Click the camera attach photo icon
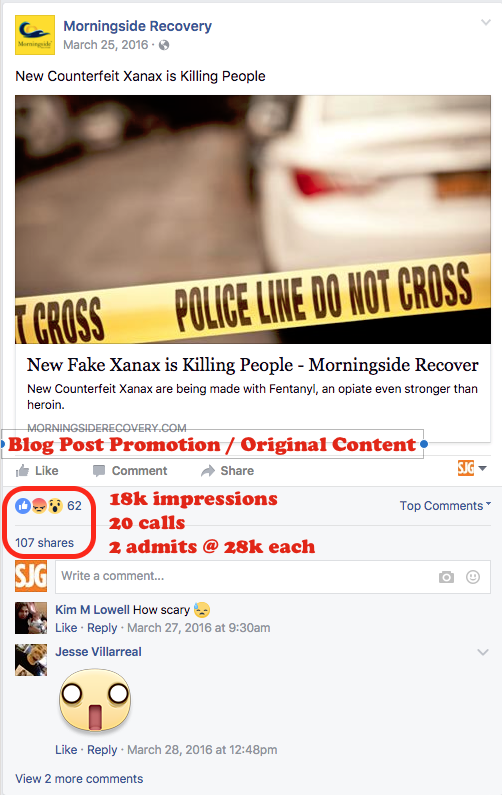 point(446,577)
